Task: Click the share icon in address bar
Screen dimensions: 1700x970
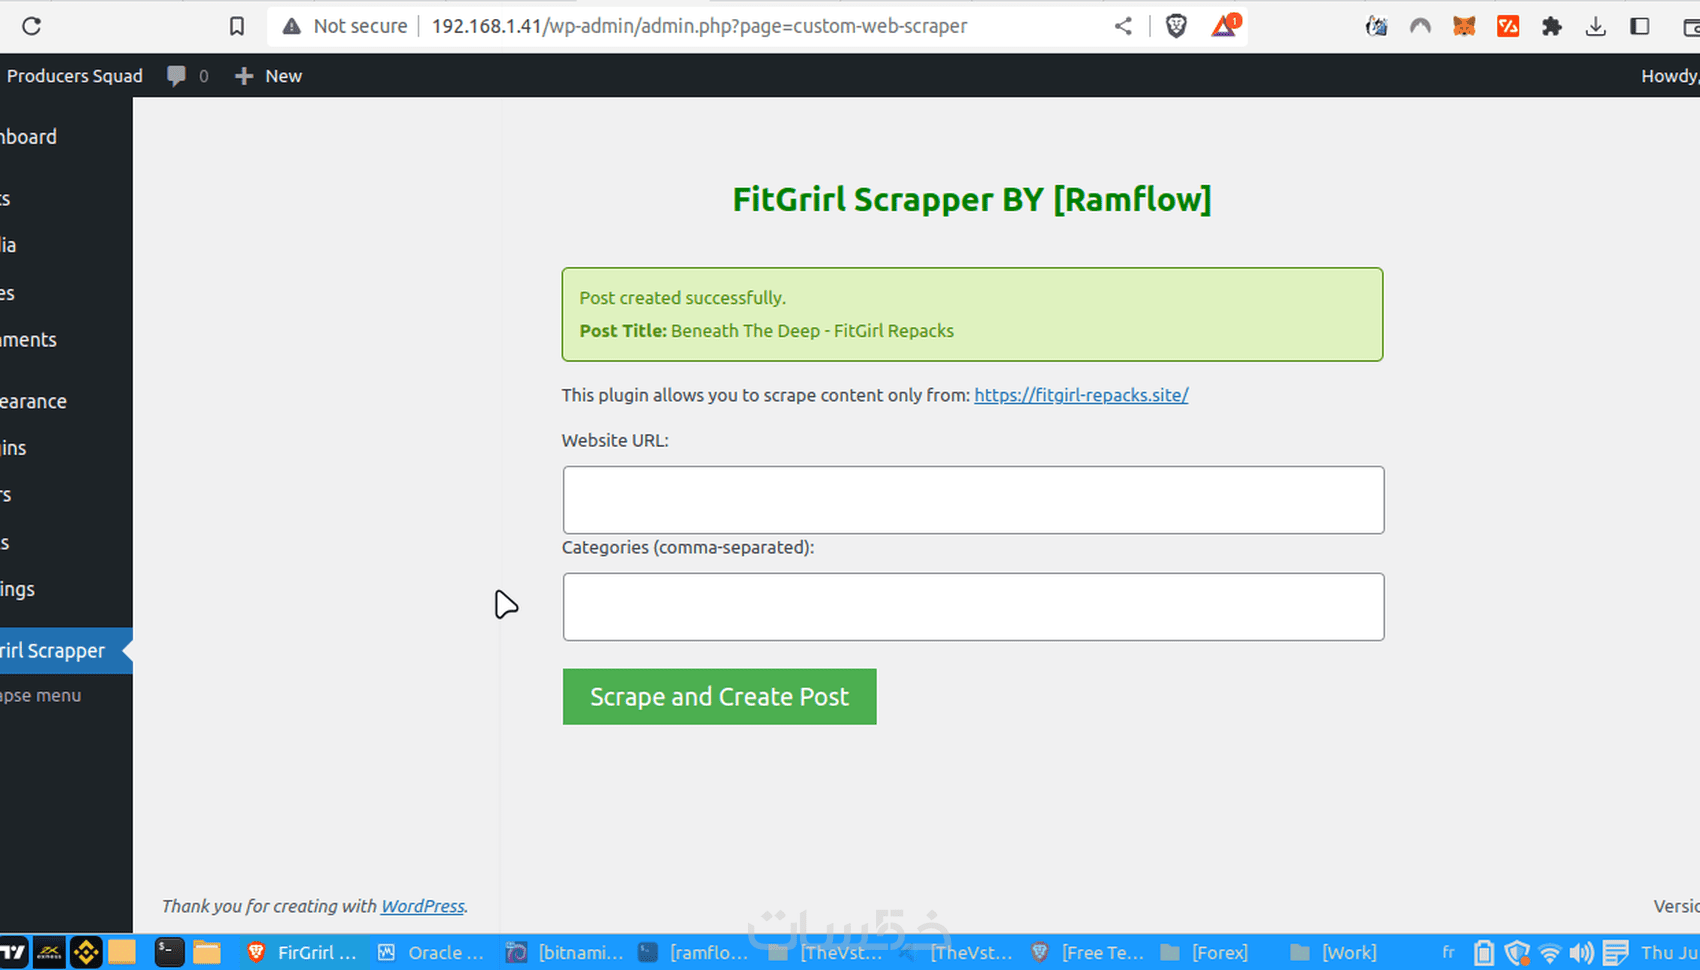Action: [x=1123, y=26]
